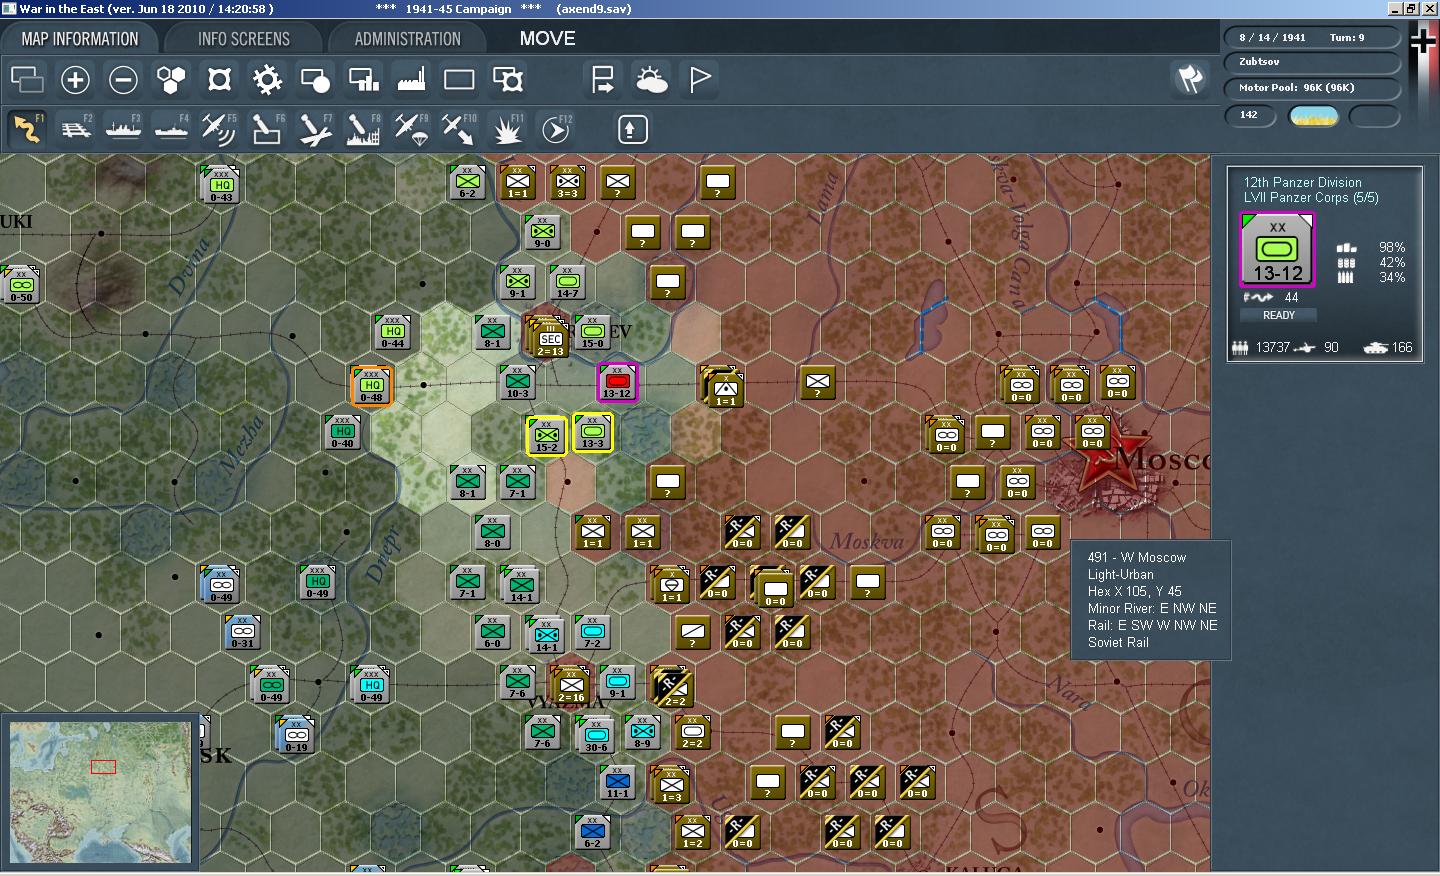Select F6 bomb unit icon

(267, 129)
